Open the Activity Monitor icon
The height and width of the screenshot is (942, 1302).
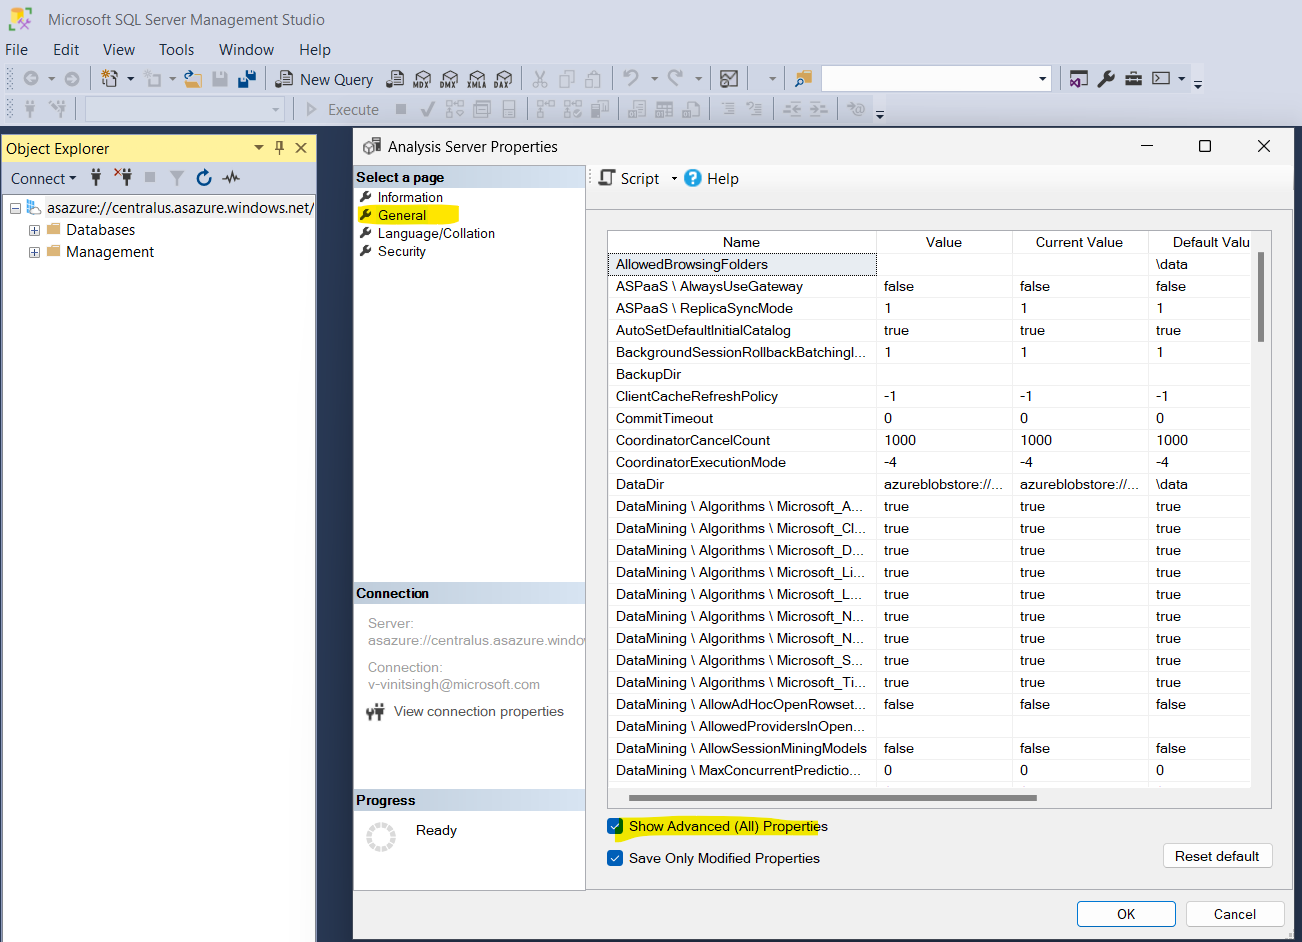click(x=729, y=79)
